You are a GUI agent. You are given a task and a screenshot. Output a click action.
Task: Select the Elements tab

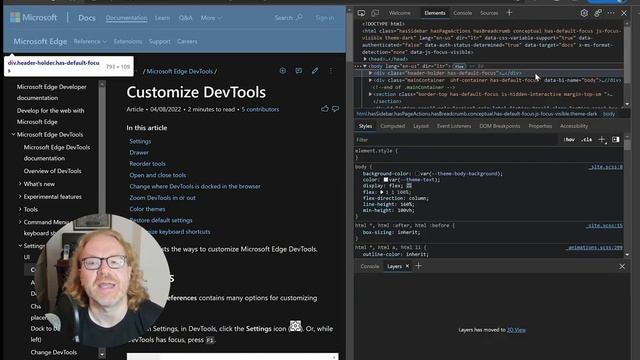[435, 13]
